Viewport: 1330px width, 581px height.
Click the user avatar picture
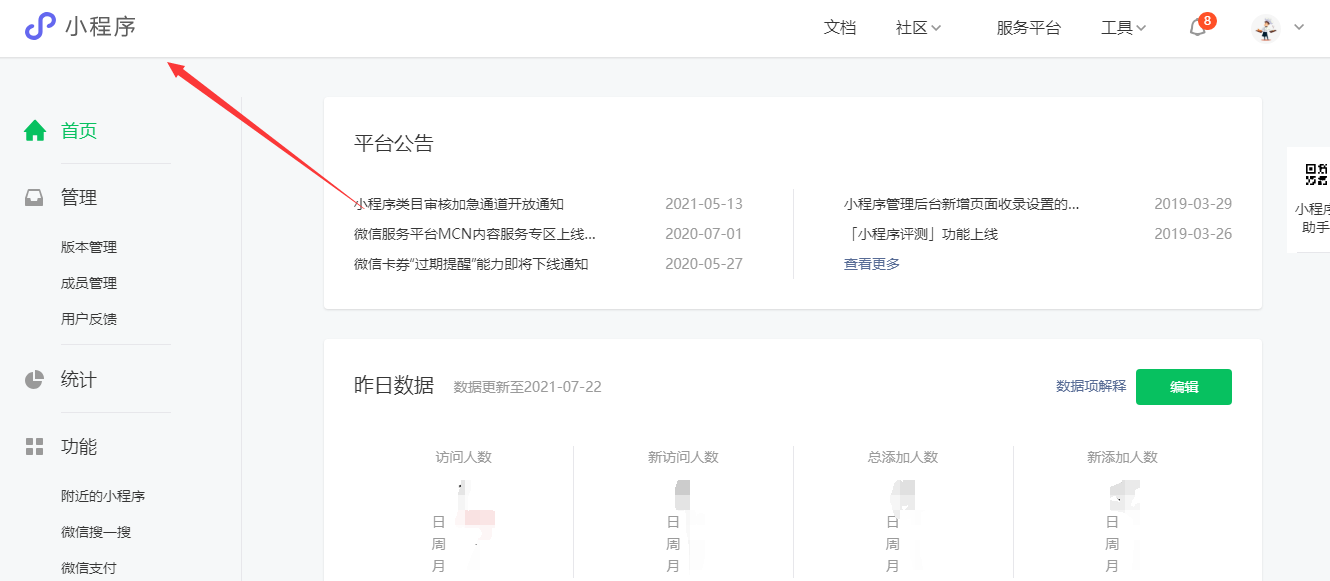tap(1266, 28)
